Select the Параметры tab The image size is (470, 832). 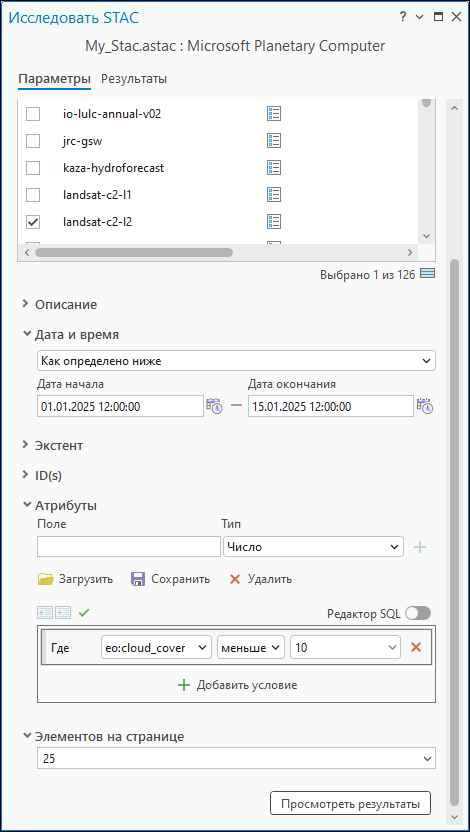pos(55,79)
